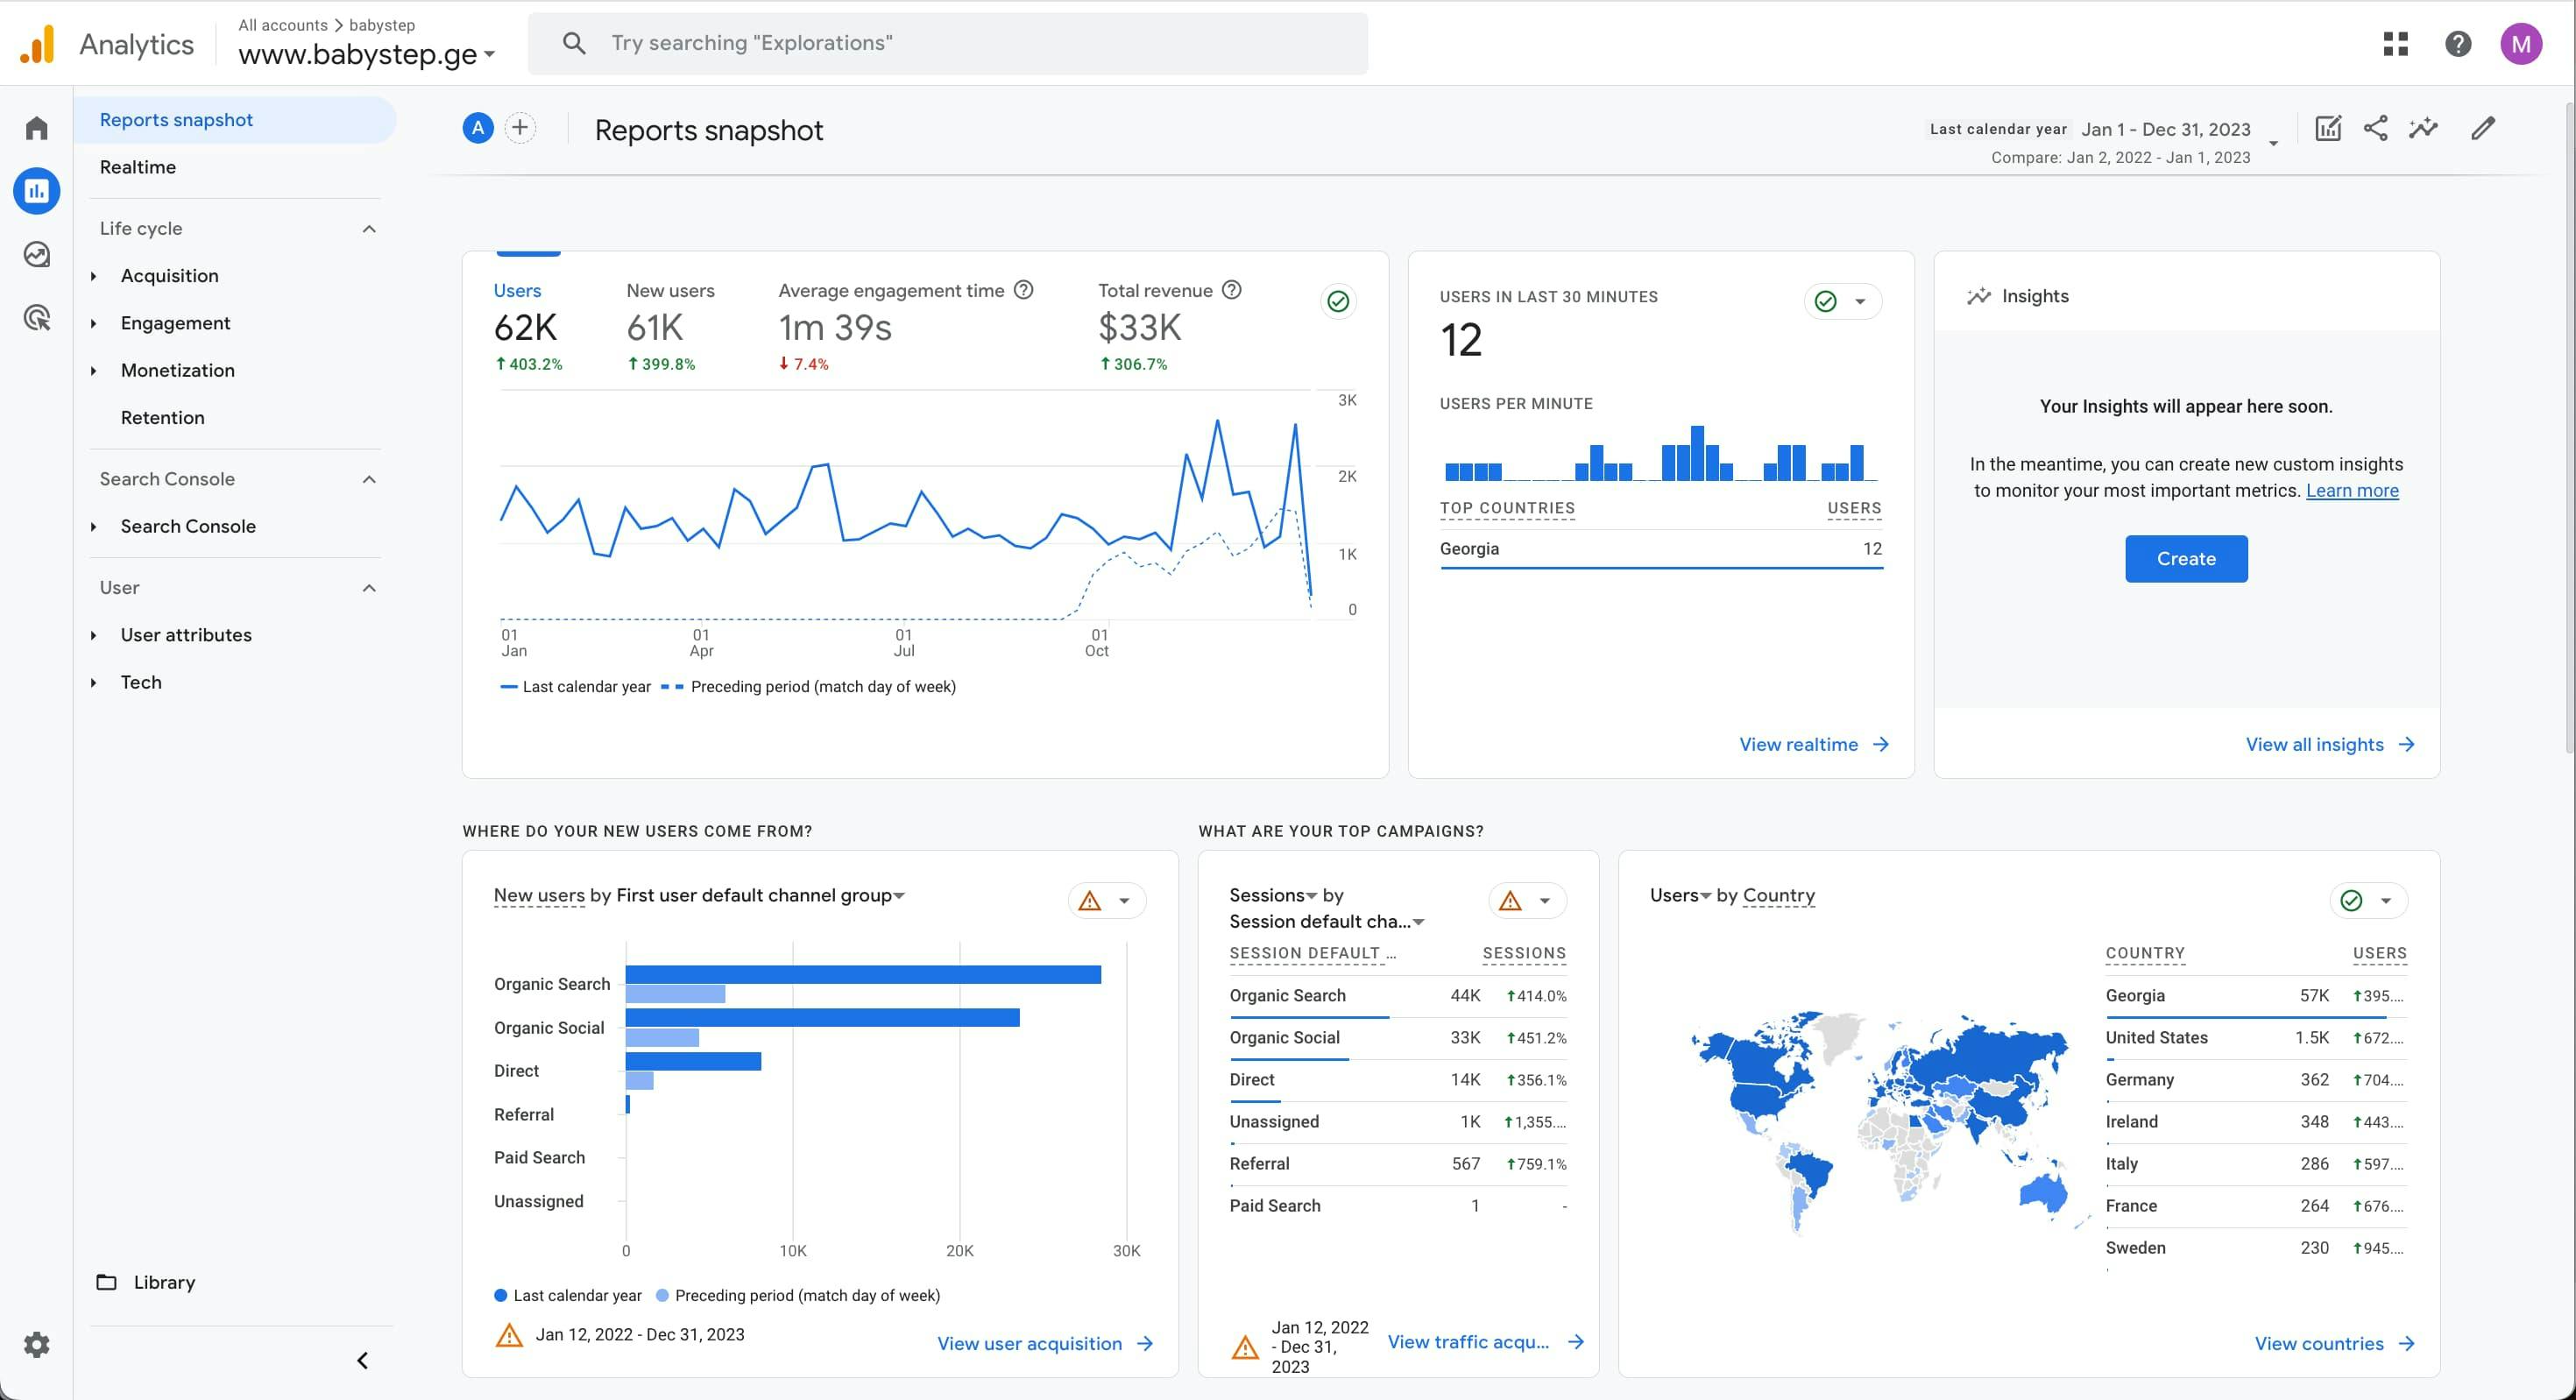Collapse the Life cycle section
The height and width of the screenshot is (1400, 2576).
click(x=369, y=229)
